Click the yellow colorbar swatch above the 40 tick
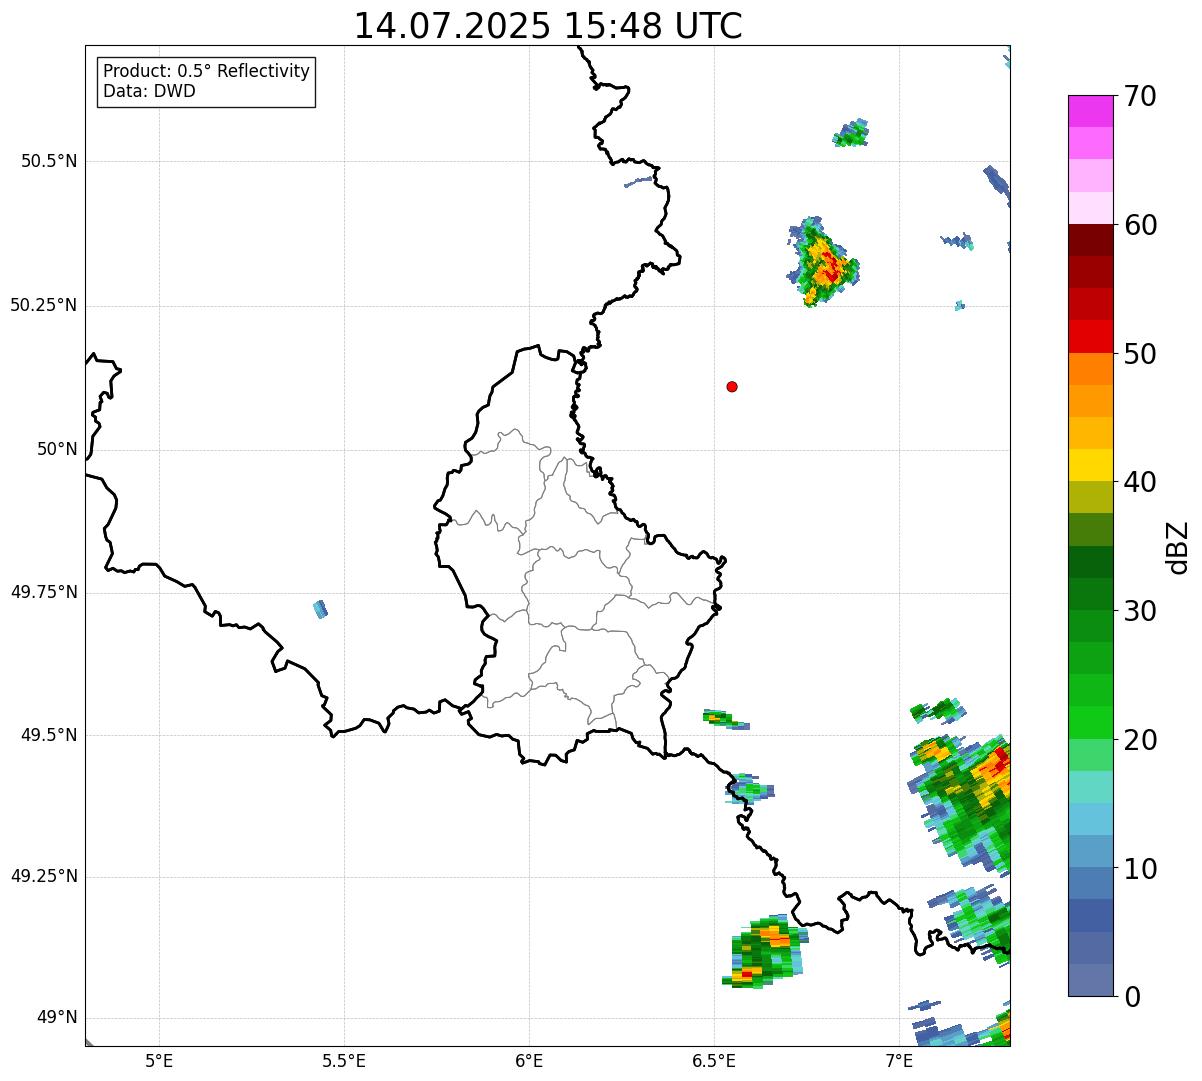Screen dimensions: 1202x1081 [1091, 466]
